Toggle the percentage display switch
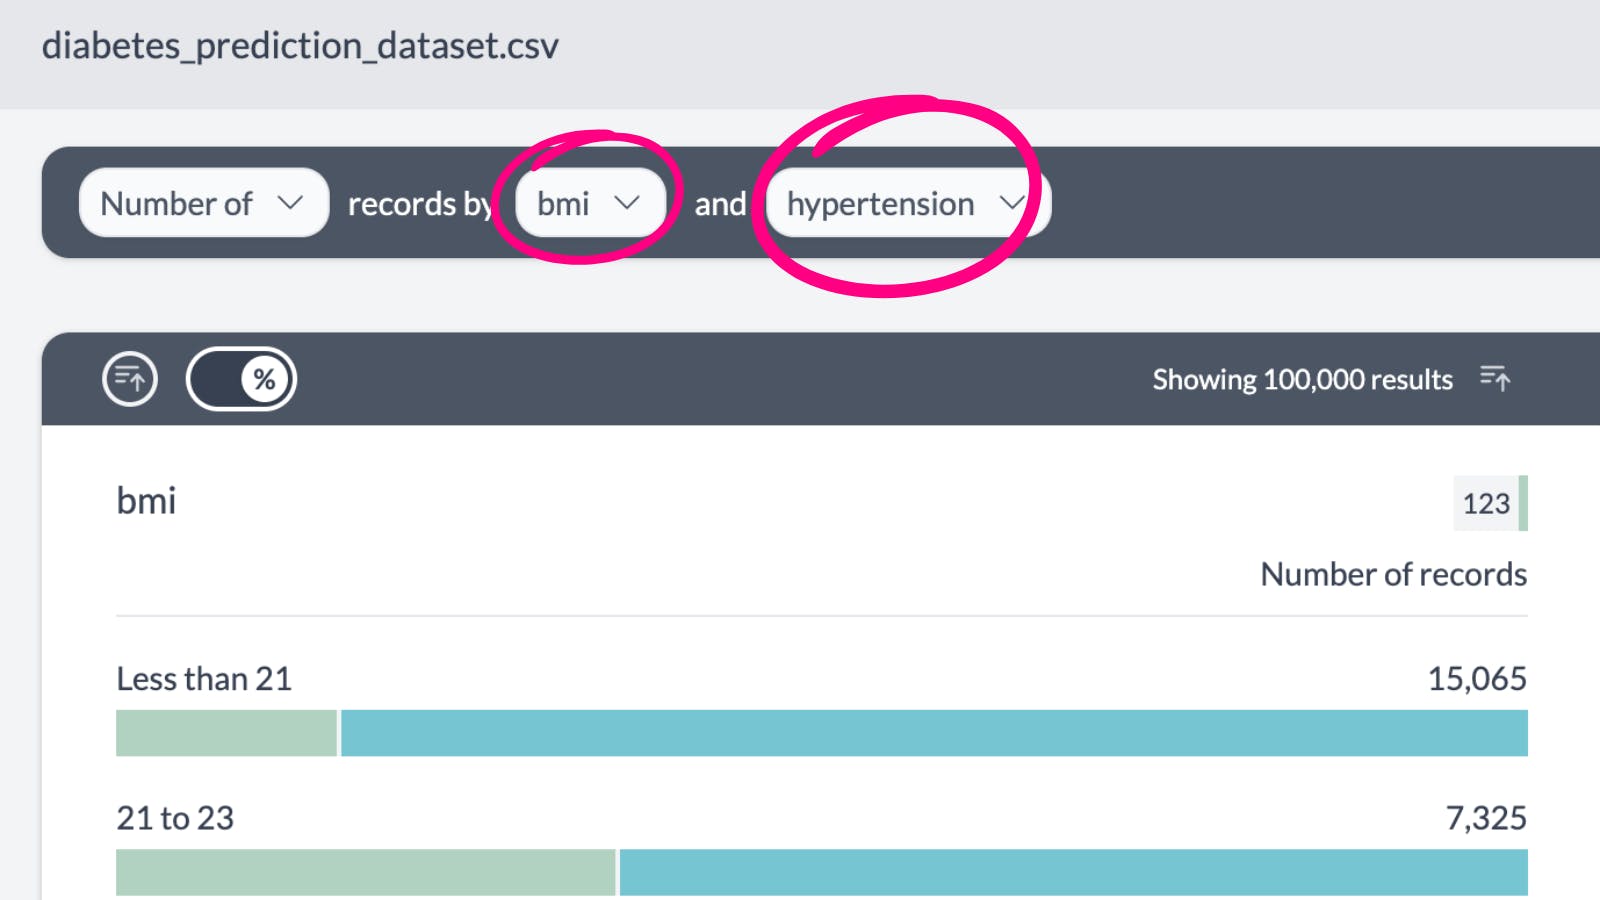1600x900 pixels. [241, 379]
